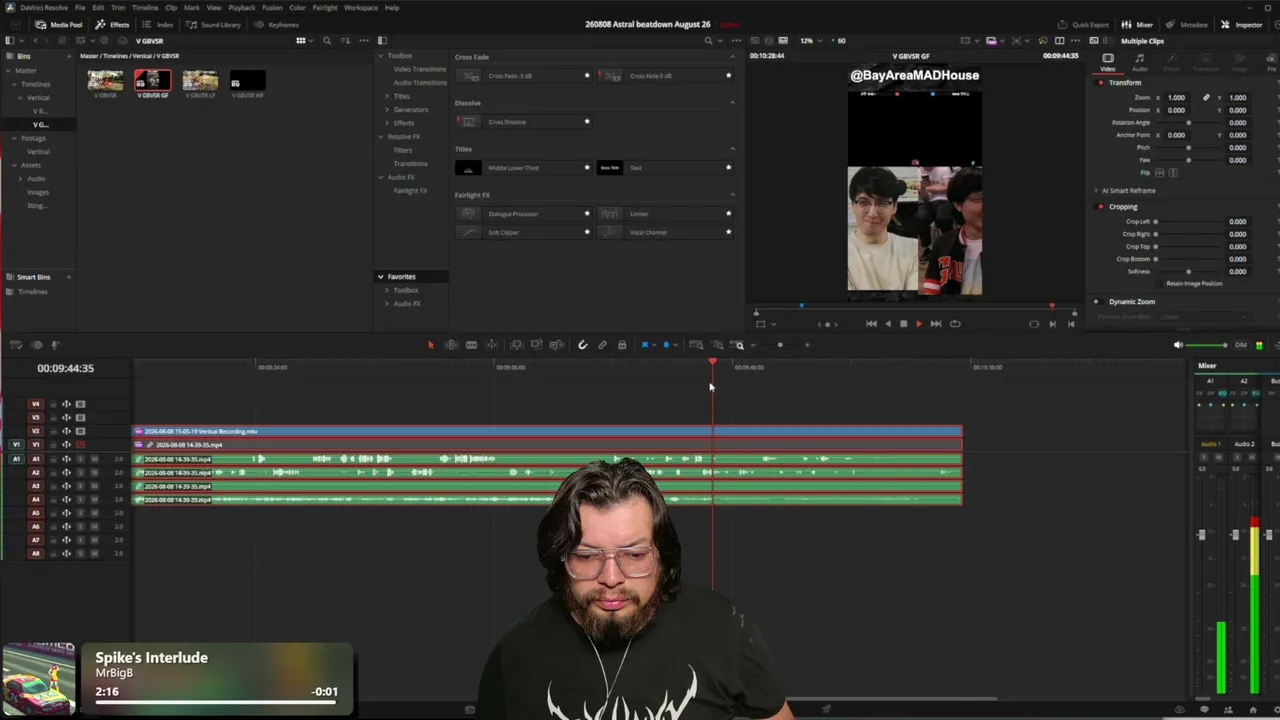Click the Zoom link chain icon in Transform
Image resolution: width=1280 pixels, height=720 pixels.
point(1206,98)
